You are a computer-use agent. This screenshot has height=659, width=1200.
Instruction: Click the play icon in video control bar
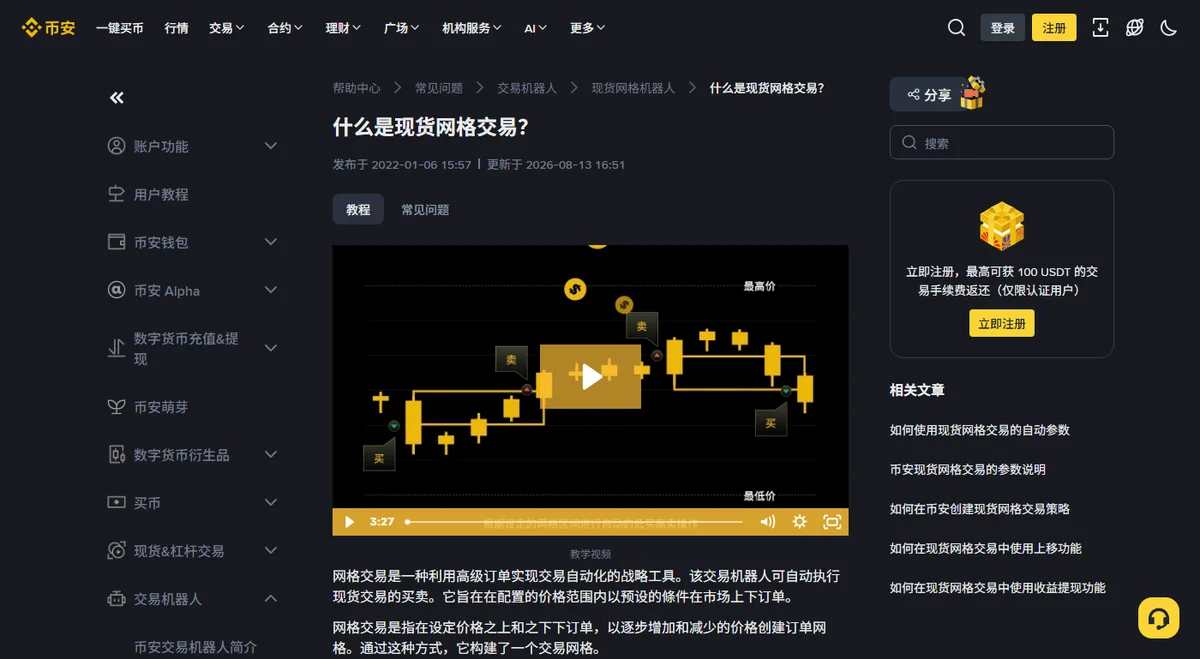tap(349, 521)
